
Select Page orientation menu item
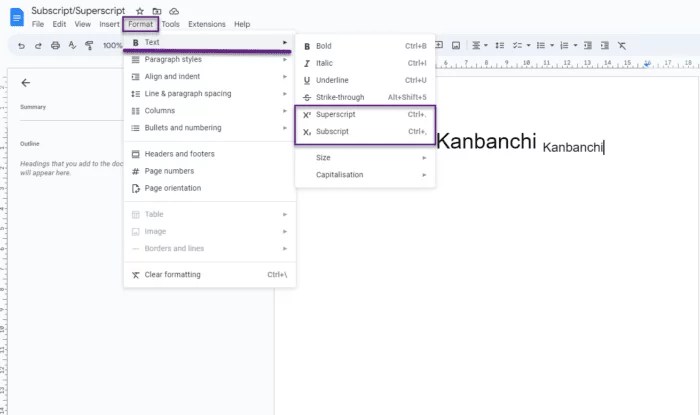(x=210, y=188)
